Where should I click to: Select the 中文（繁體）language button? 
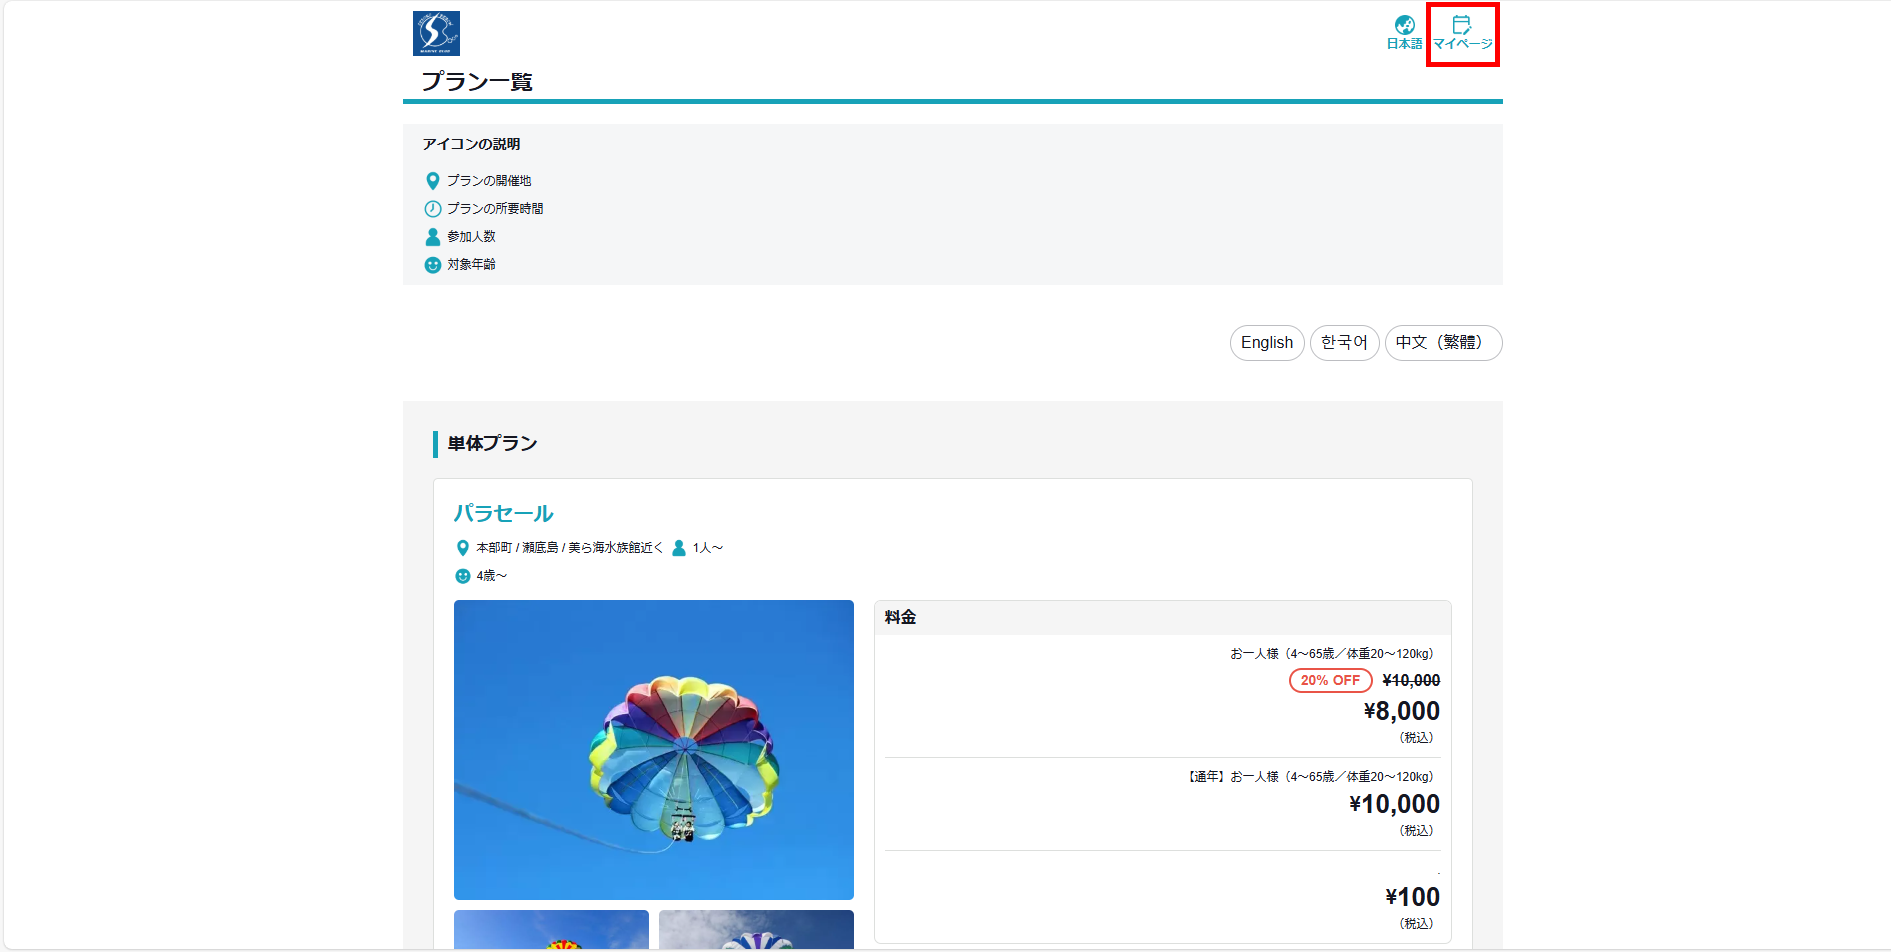(1442, 343)
